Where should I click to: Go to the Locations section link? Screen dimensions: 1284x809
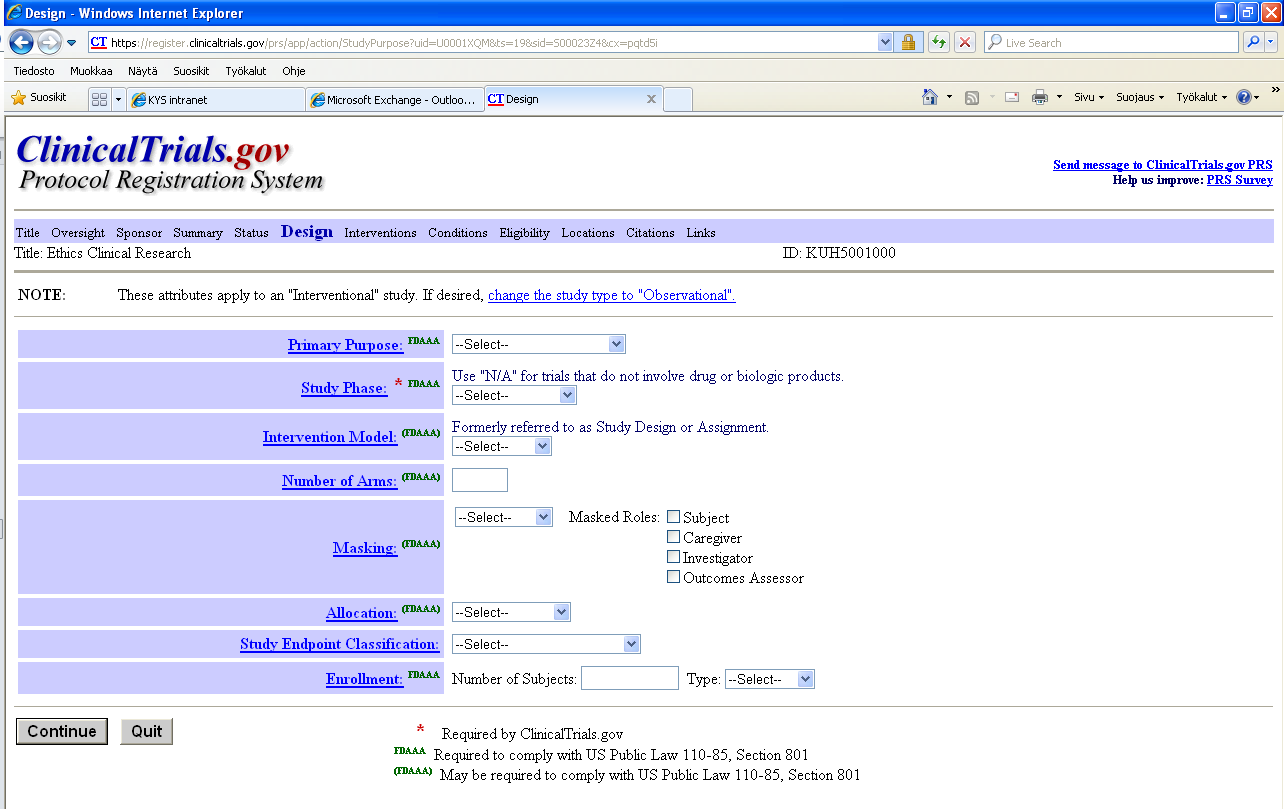point(588,233)
